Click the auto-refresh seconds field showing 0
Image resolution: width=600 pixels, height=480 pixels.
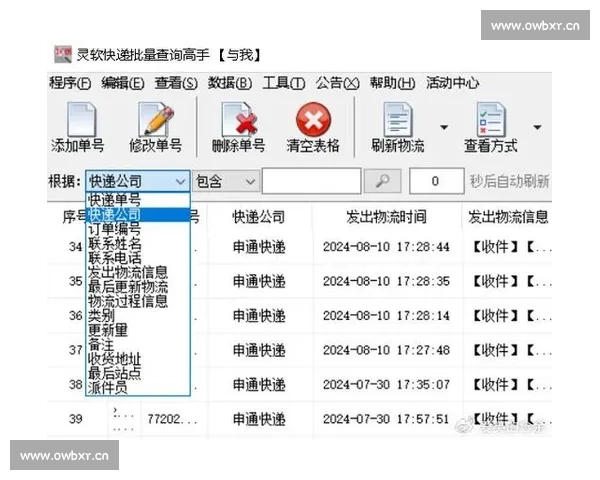click(437, 181)
